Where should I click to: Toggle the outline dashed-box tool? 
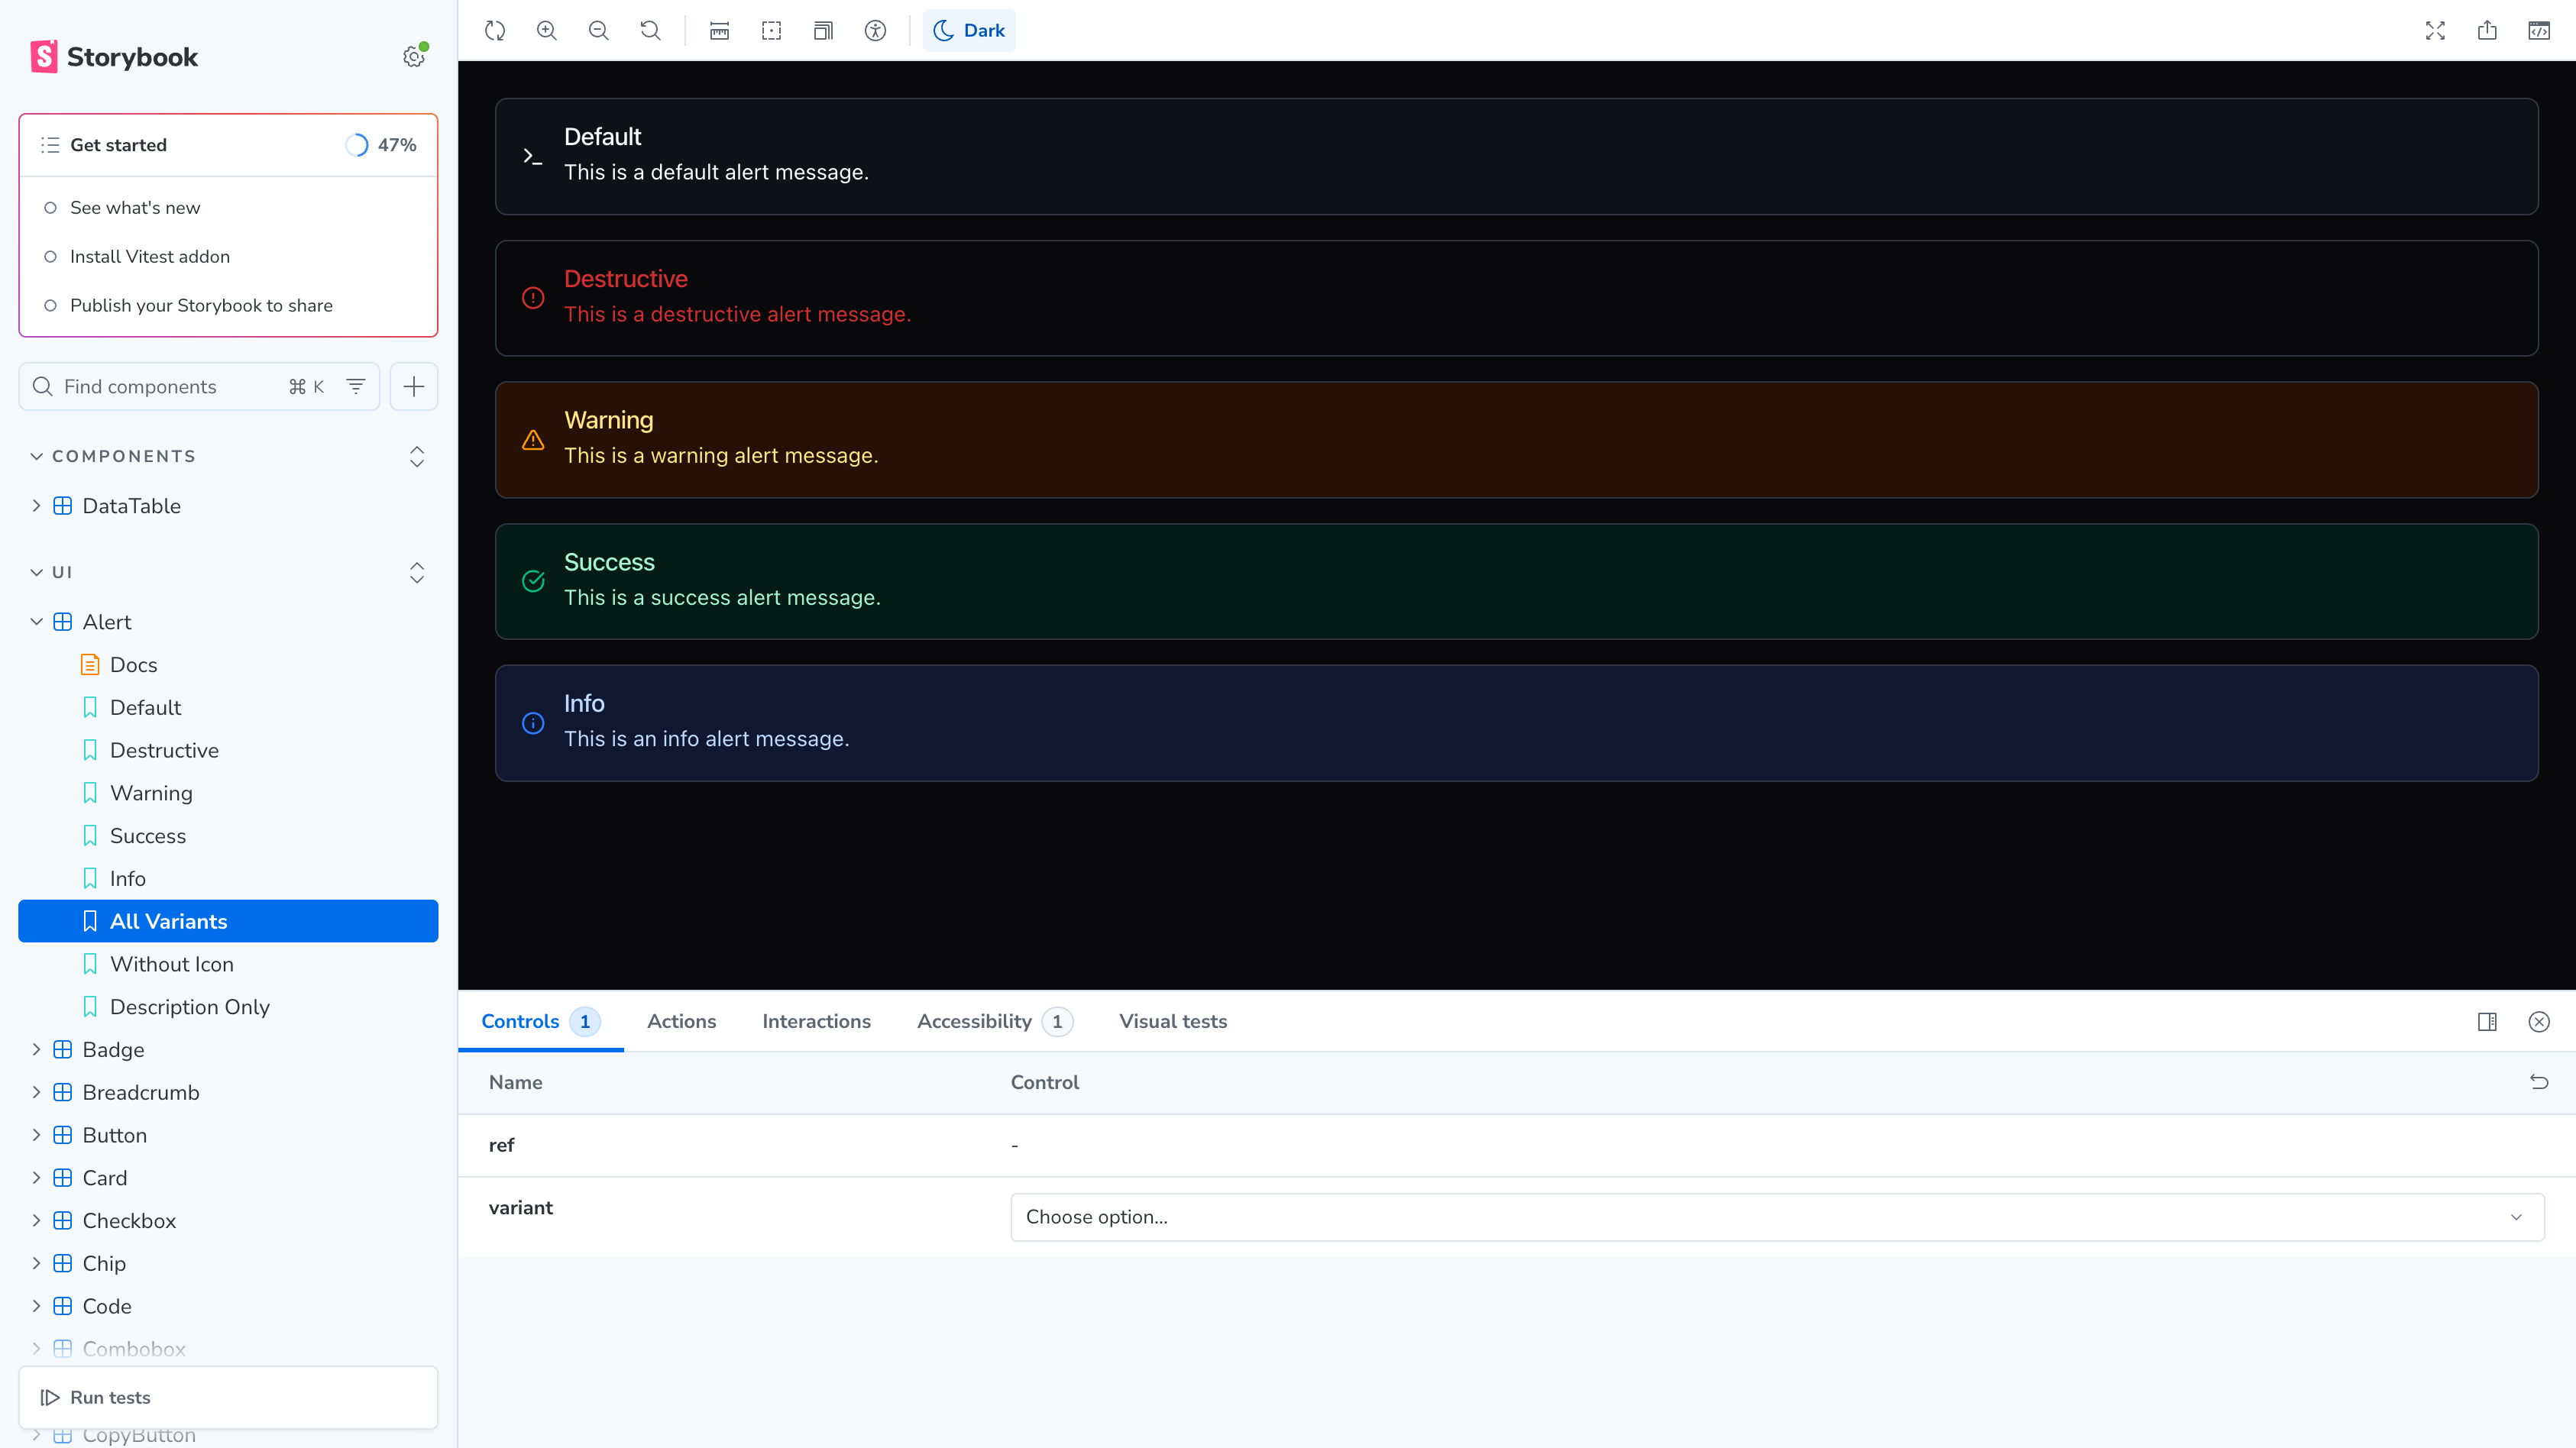tap(771, 30)
